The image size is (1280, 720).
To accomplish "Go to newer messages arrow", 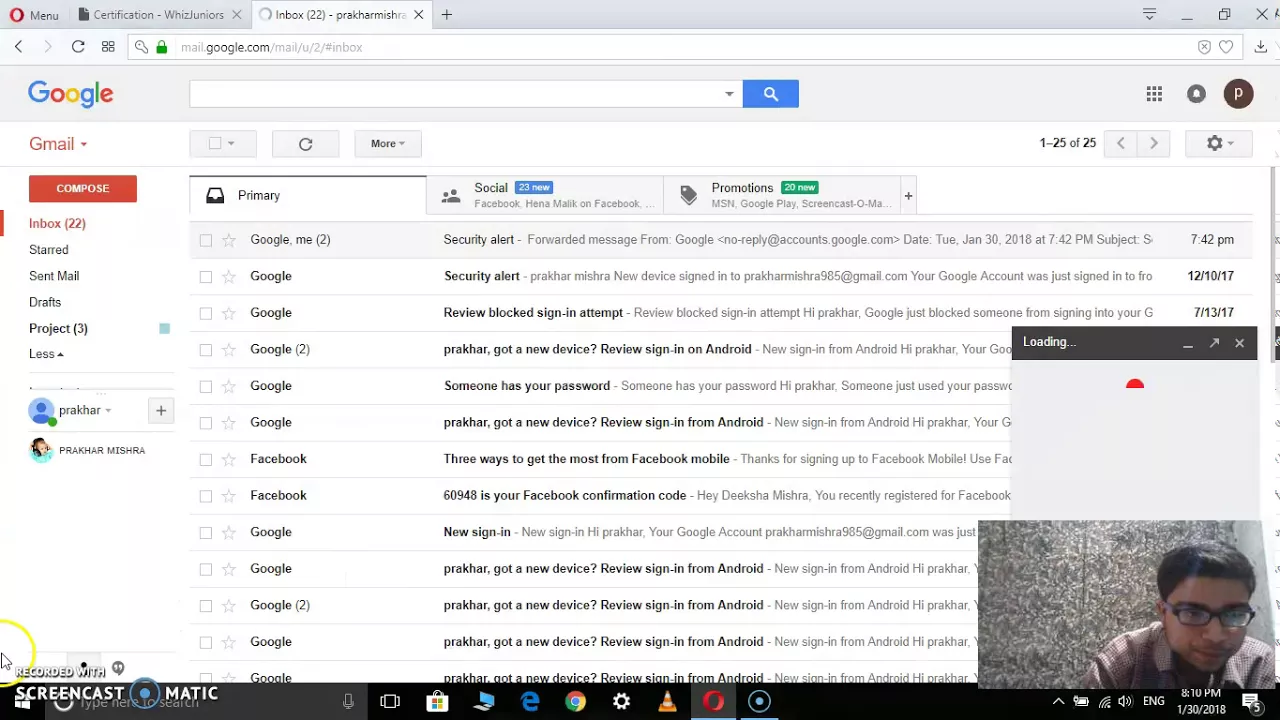I will 1121,144.
